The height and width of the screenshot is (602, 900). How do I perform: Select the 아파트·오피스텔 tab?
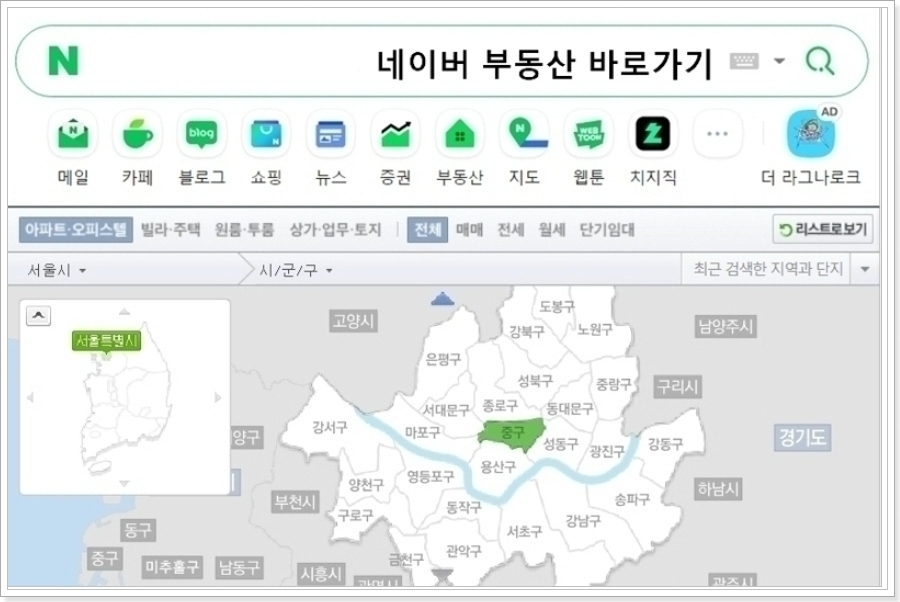pyautogui.click(x=76, y=230)
